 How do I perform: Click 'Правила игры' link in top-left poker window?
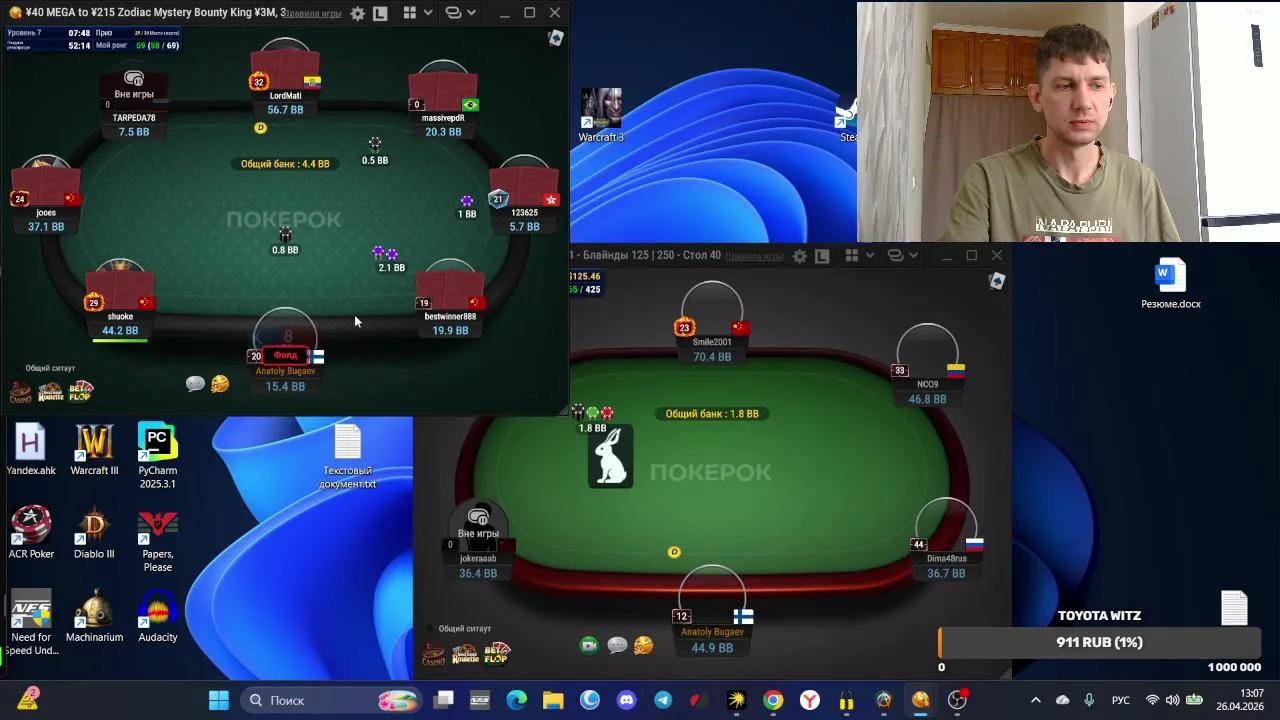pyautogui.click(x=314, y=14)
